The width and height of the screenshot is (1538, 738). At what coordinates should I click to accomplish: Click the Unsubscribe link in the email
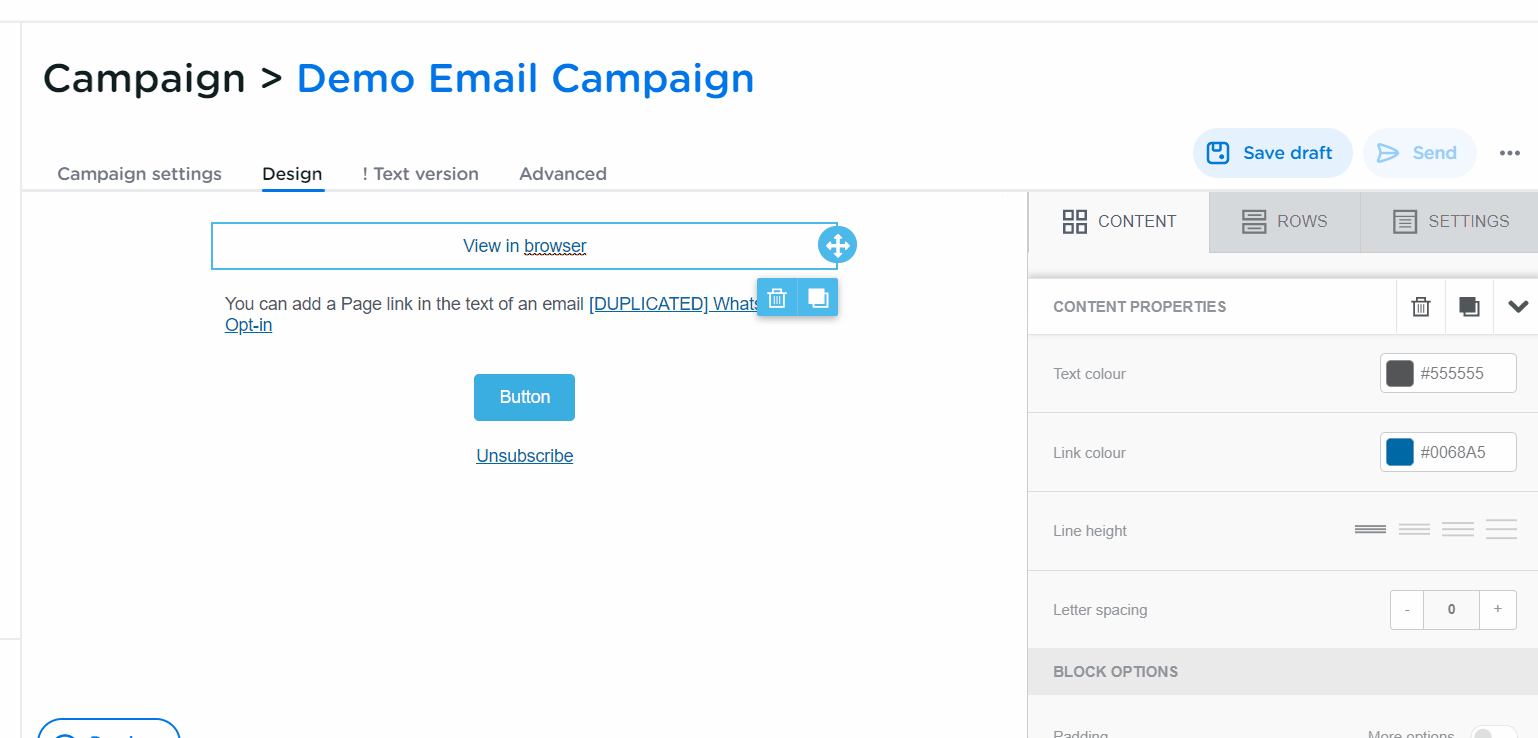pos(524,456)
